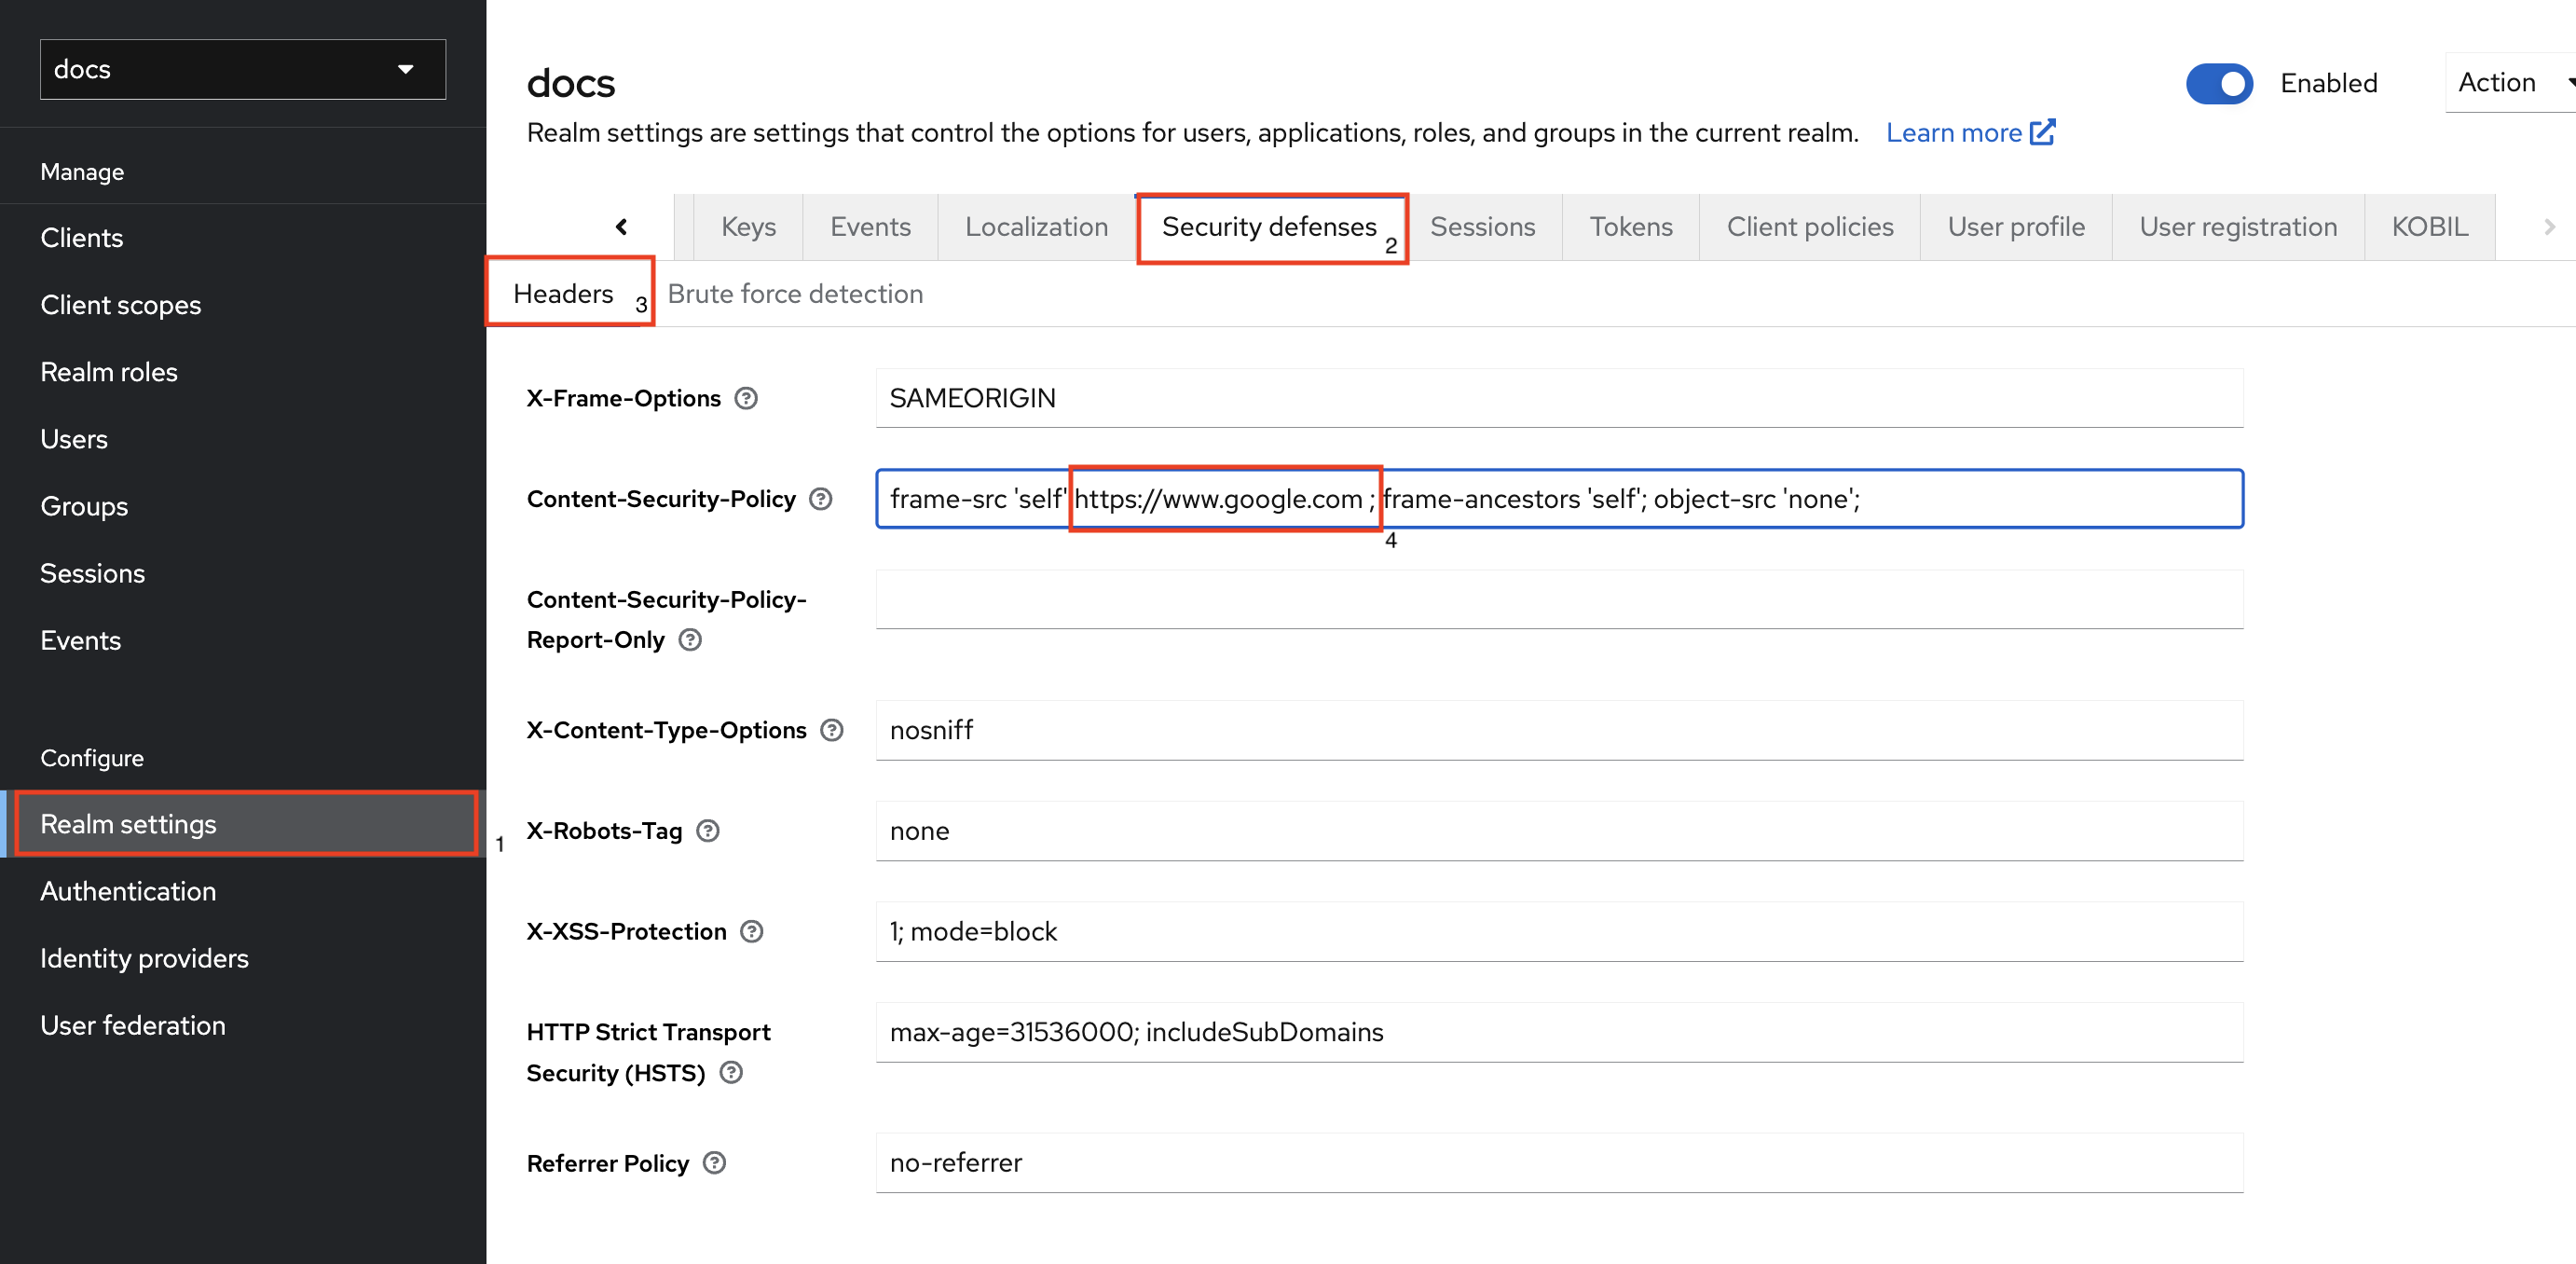Click the Referrer Policy input field
The height and width of the screenshot is (1264, 2576).
click(1559, 1163)
